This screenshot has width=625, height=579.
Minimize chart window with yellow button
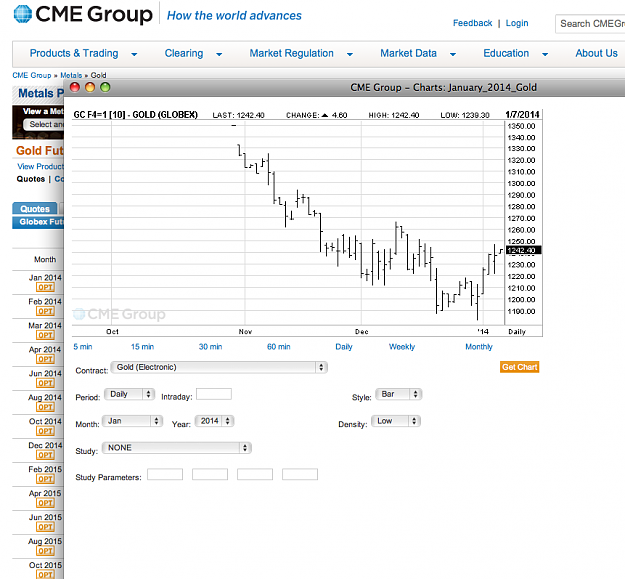click(90, 87)
